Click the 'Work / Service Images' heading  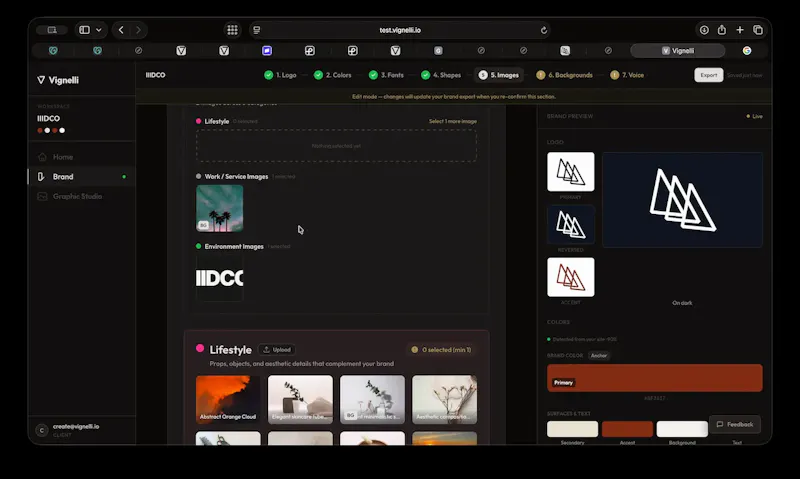[x=236, y=177]
